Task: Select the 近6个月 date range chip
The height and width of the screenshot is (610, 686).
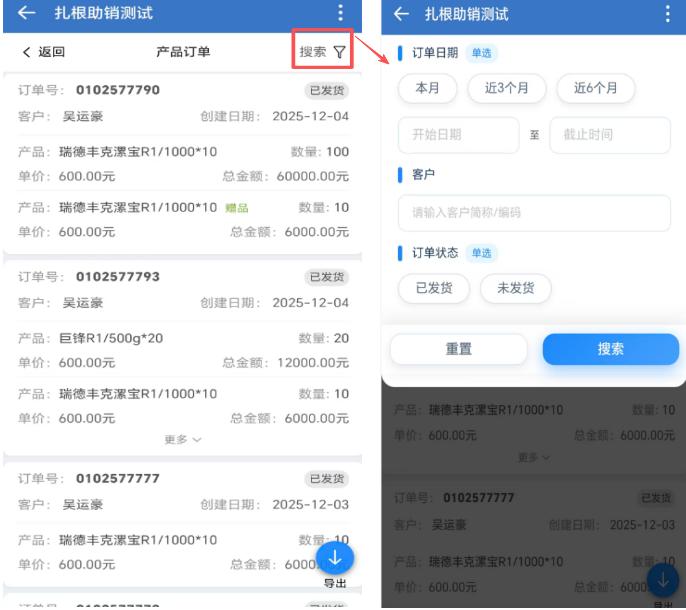Action: [x=595, y=88]
